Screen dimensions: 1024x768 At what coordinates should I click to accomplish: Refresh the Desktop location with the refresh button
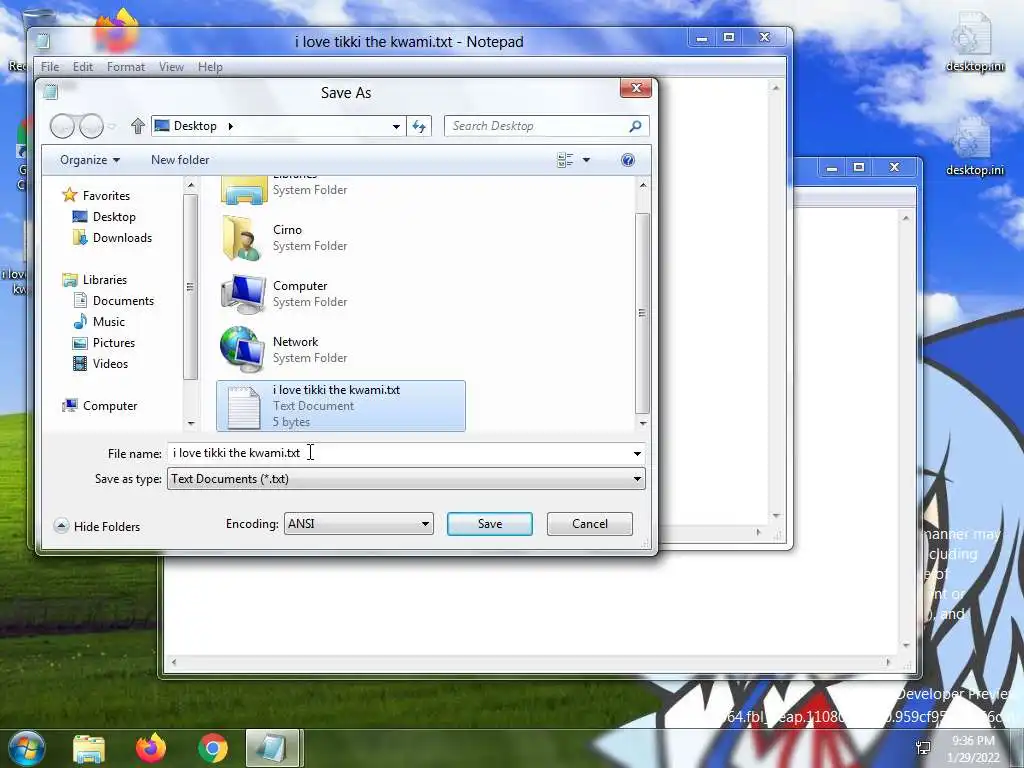point(419,126)
